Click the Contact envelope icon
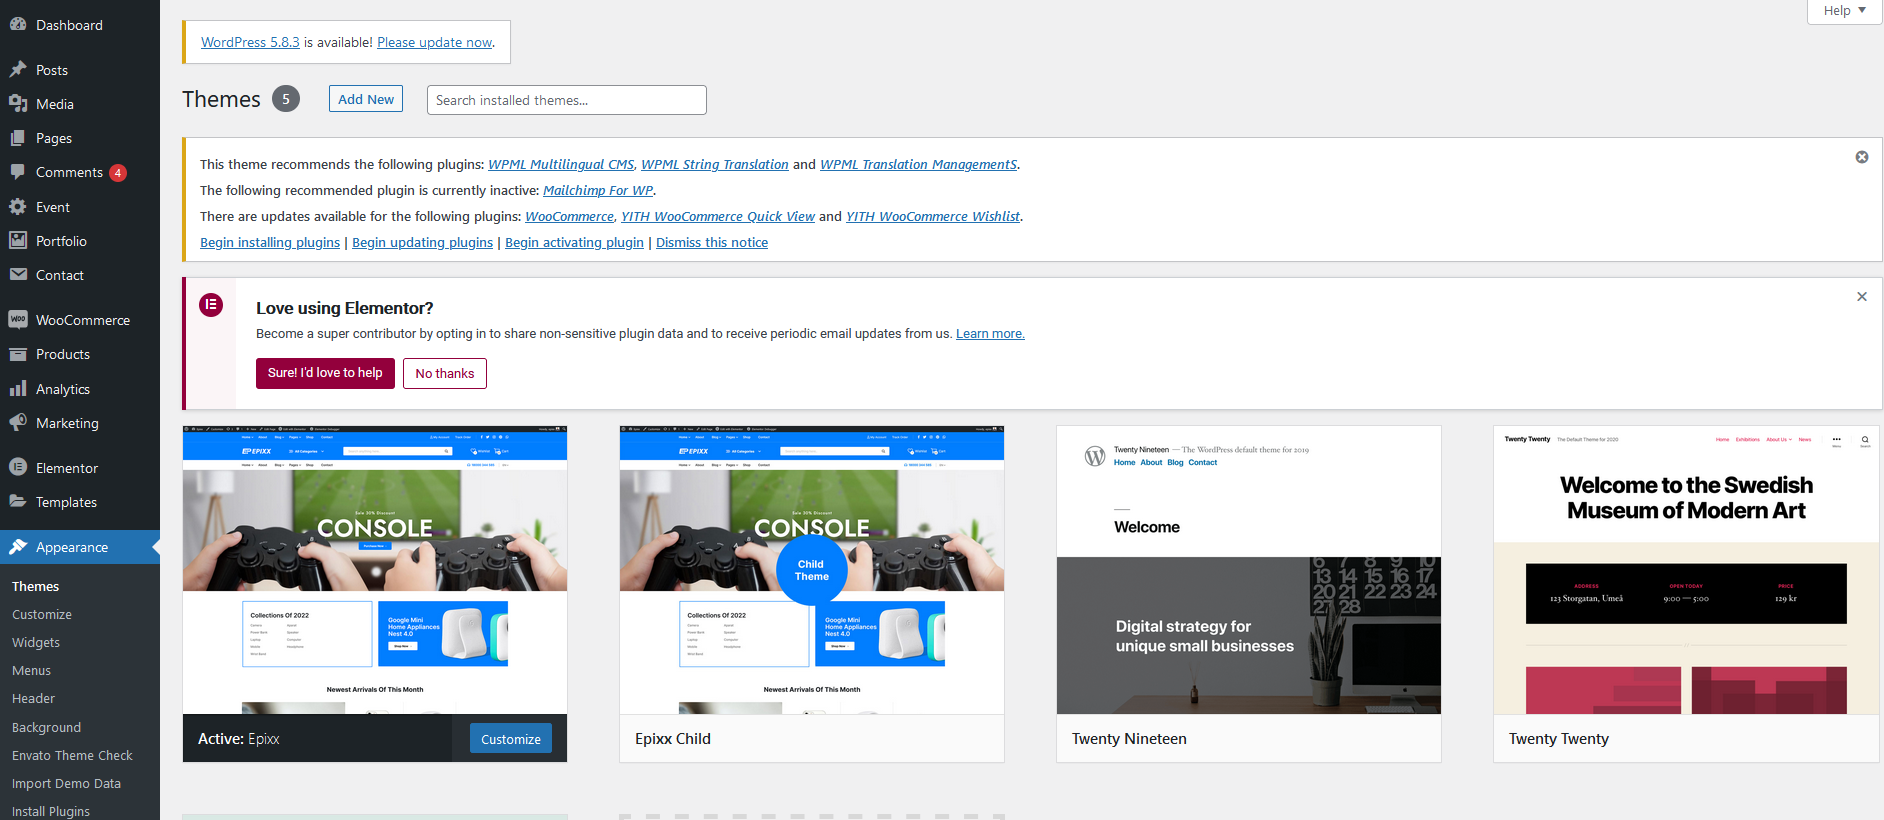 coord(18,275)
